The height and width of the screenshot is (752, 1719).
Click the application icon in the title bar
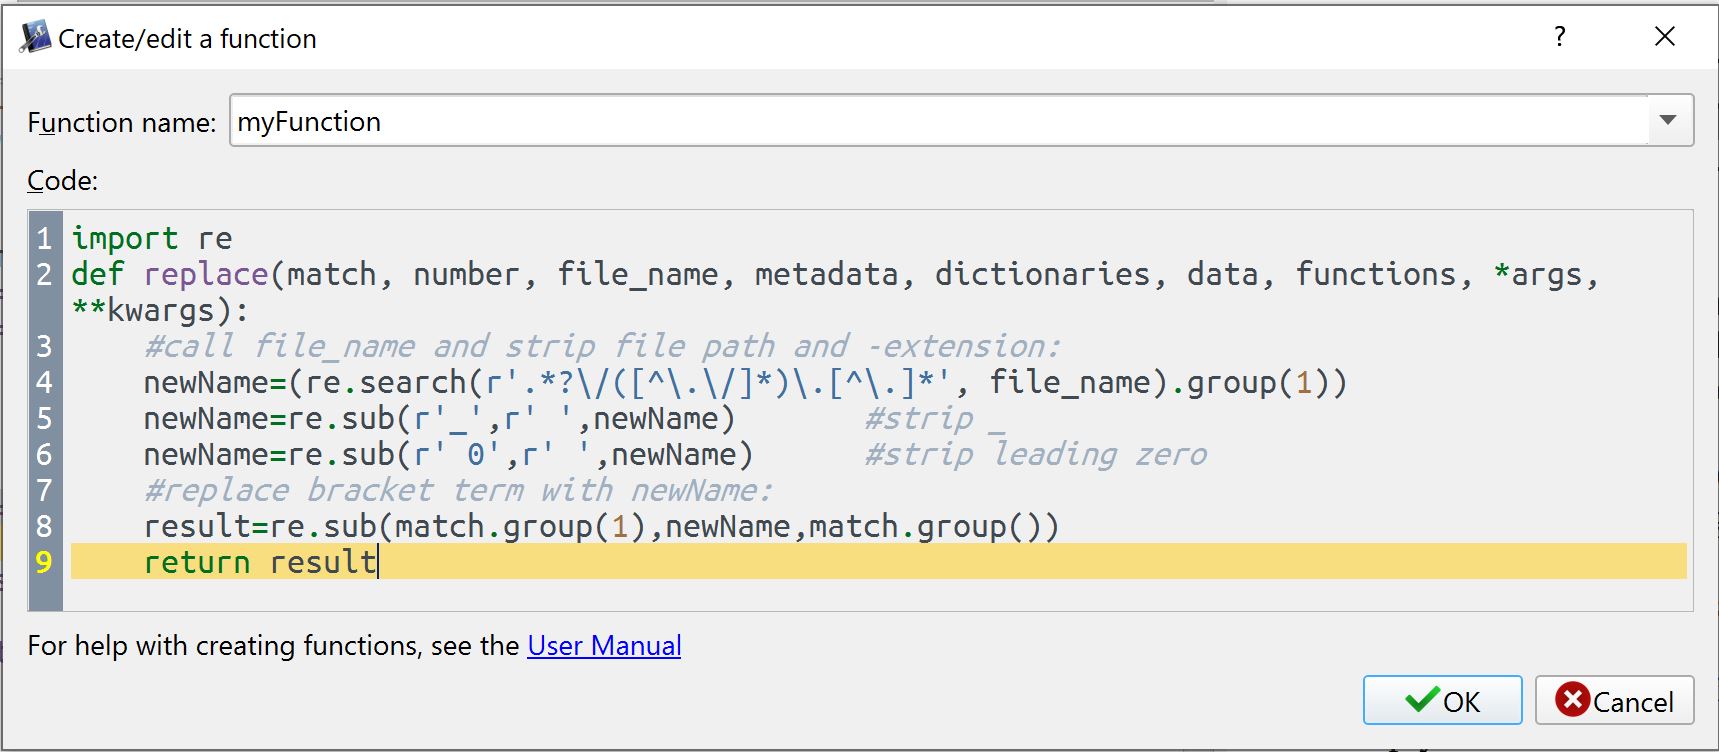[x=35, y=37]
